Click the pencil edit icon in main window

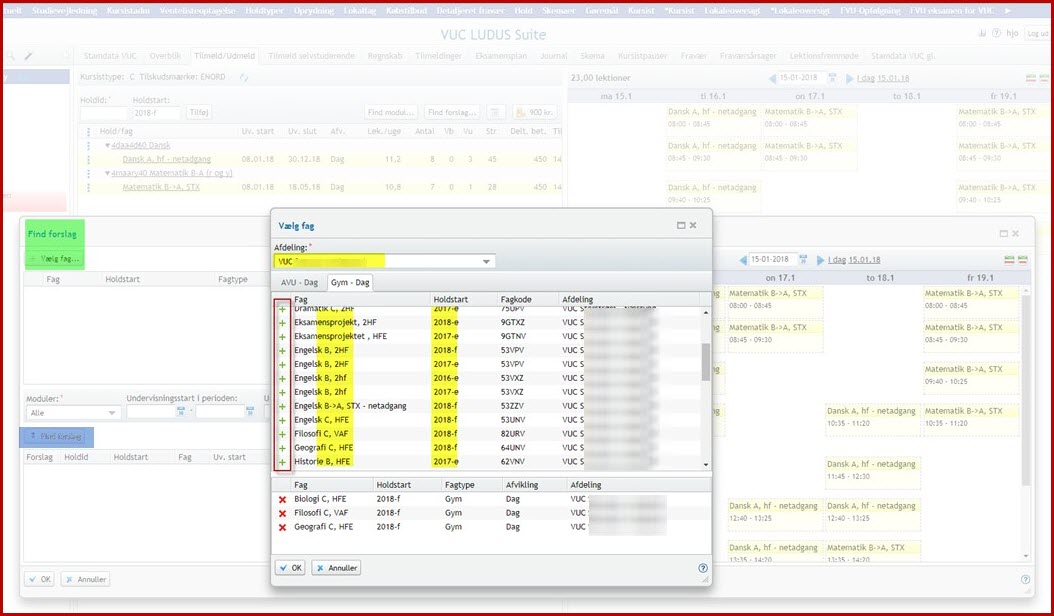click(29, 56)
